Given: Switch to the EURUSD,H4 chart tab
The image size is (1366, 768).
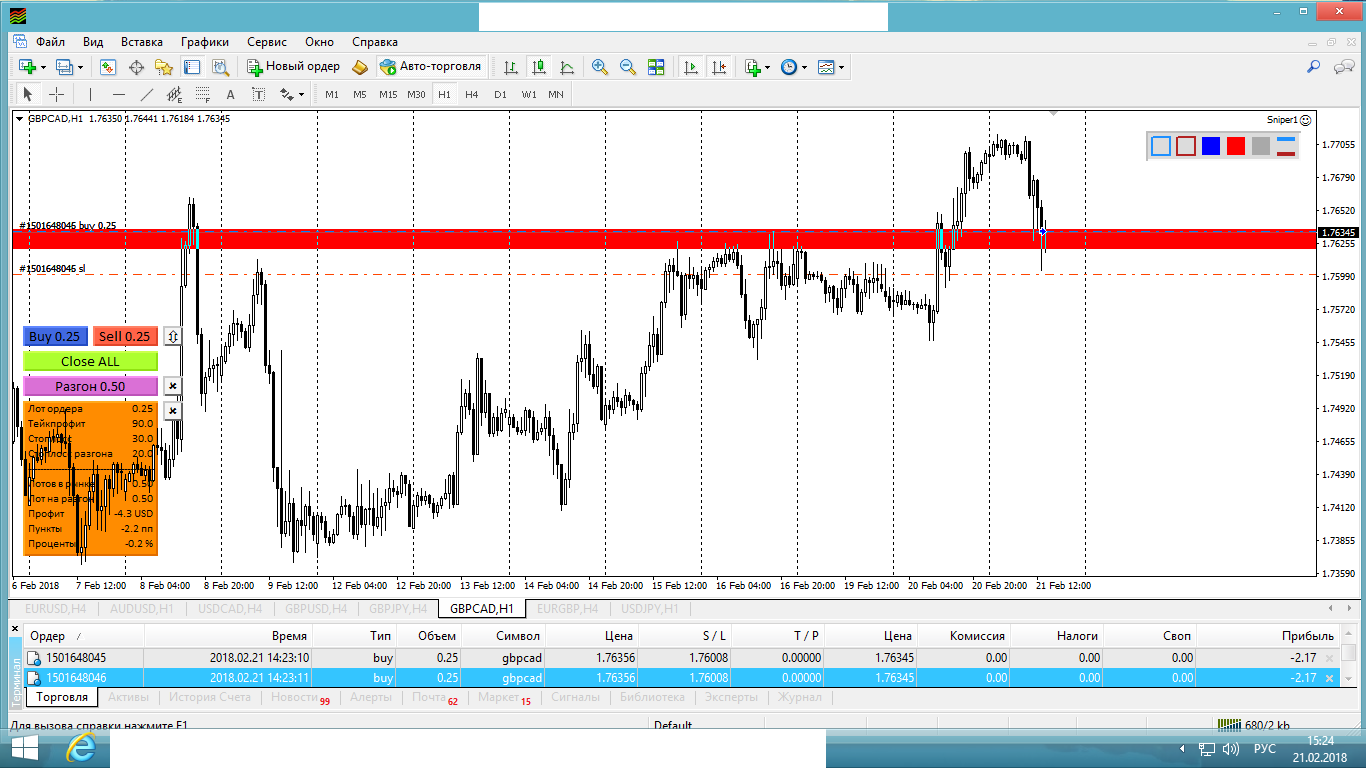Looking at the screenshot, I should (x=56, y=608).
